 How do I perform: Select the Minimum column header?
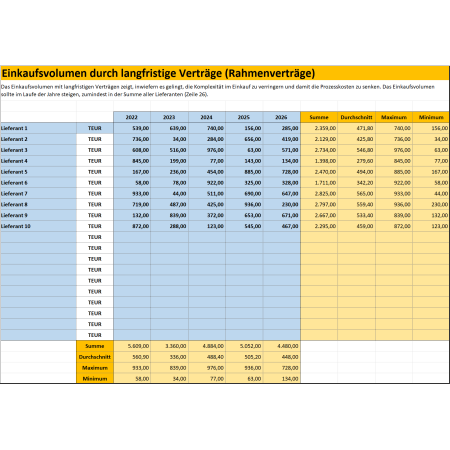point(431,117)
